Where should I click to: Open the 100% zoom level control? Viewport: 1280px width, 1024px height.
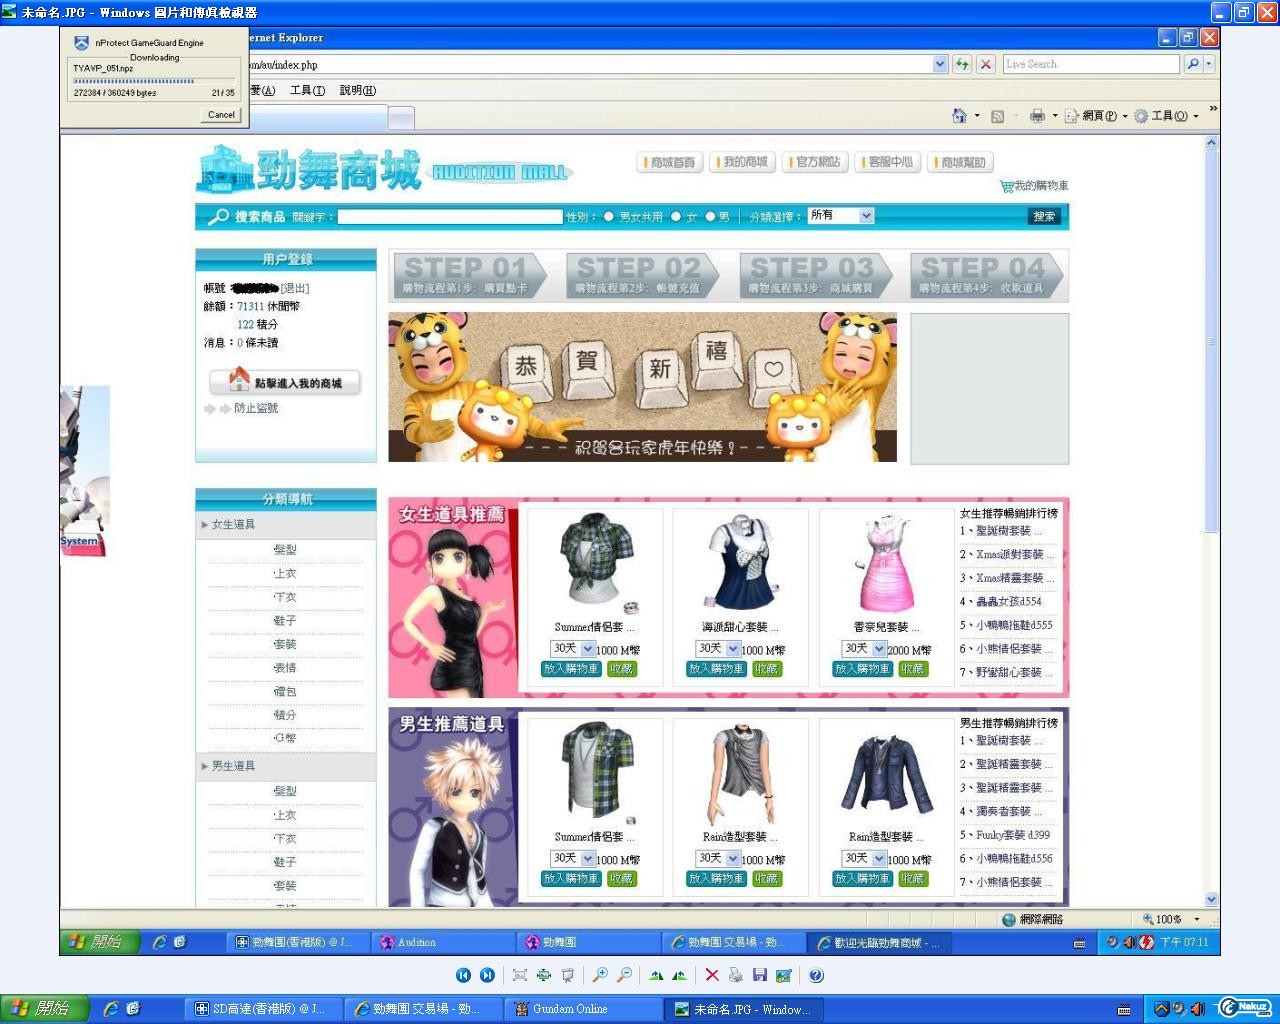[x=1170, y=919]
